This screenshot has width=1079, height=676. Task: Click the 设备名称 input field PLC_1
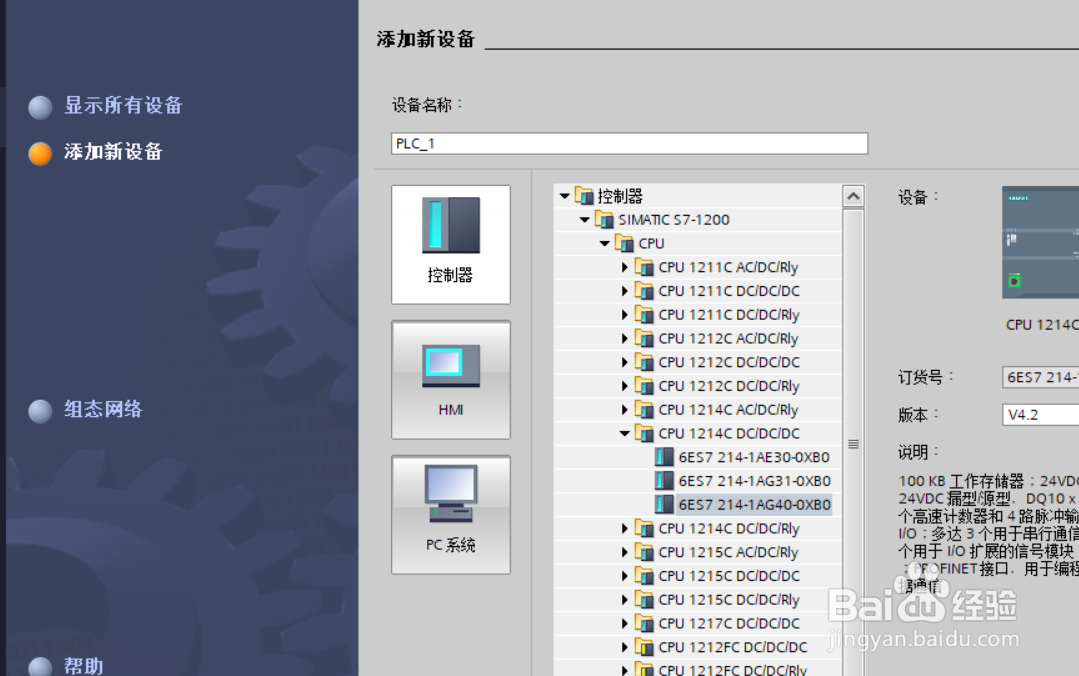[629, 143]
